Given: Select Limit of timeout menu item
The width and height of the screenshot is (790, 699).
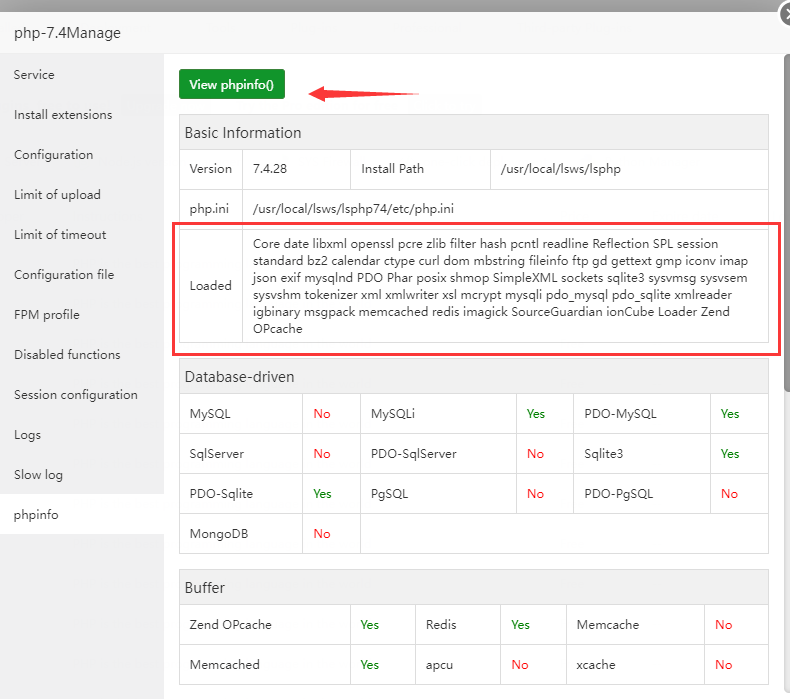Looking at the screenshot, I should pos(60,235).
